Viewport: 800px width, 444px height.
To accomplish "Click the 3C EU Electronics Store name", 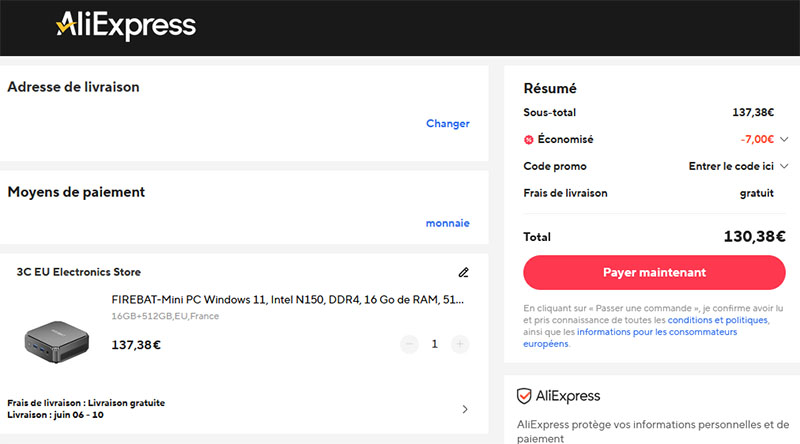I will [x=79, y=272].
